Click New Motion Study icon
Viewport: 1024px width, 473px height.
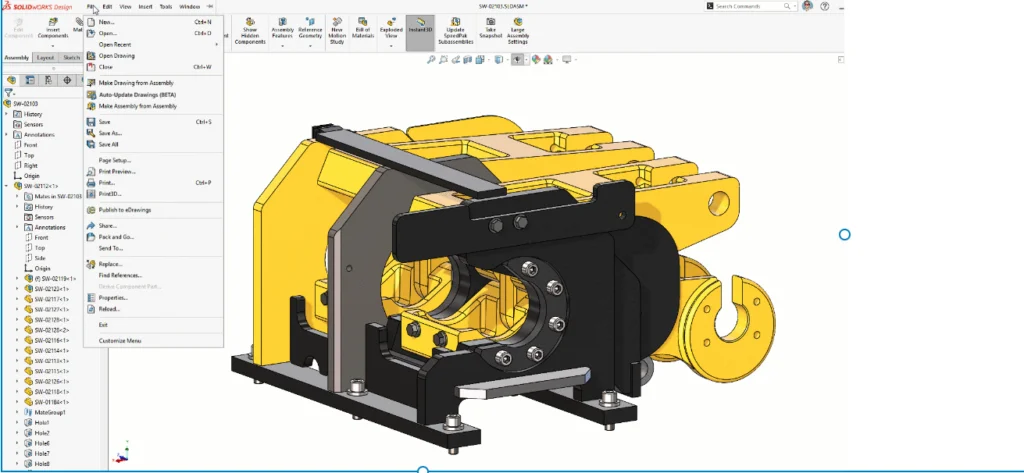337,22
